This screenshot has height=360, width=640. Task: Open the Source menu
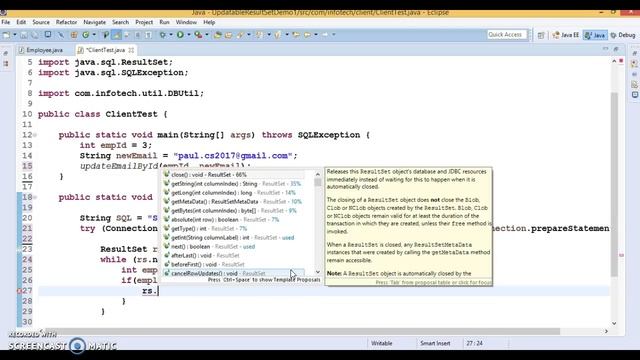(41, 22)
